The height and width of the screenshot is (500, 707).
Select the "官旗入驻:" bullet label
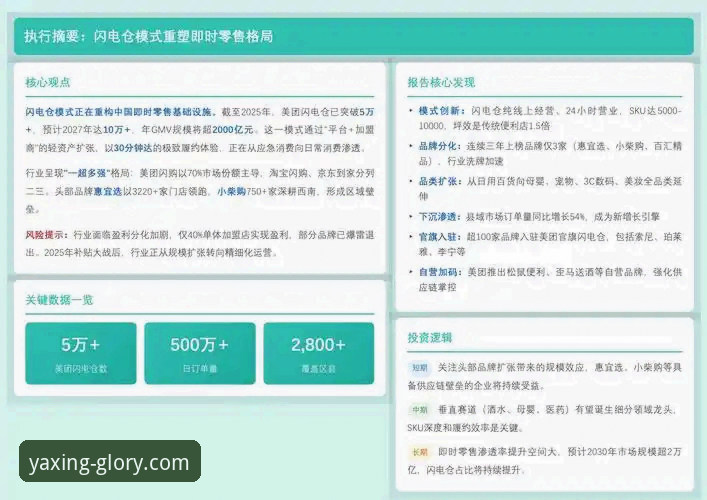pos(440,237)
